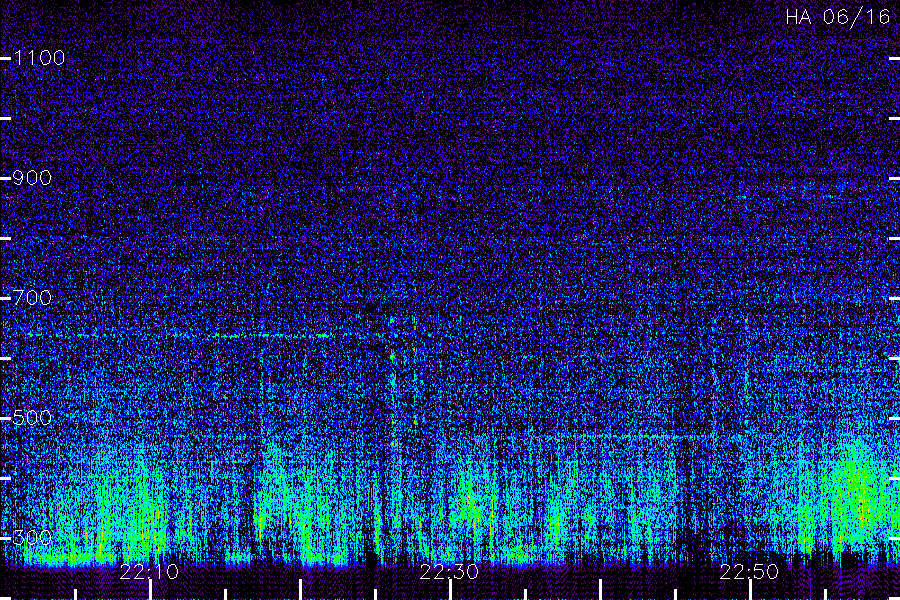Click the 22:50 time axis label
This screenshot has height=600, width=900.
[x=749, y=572]
